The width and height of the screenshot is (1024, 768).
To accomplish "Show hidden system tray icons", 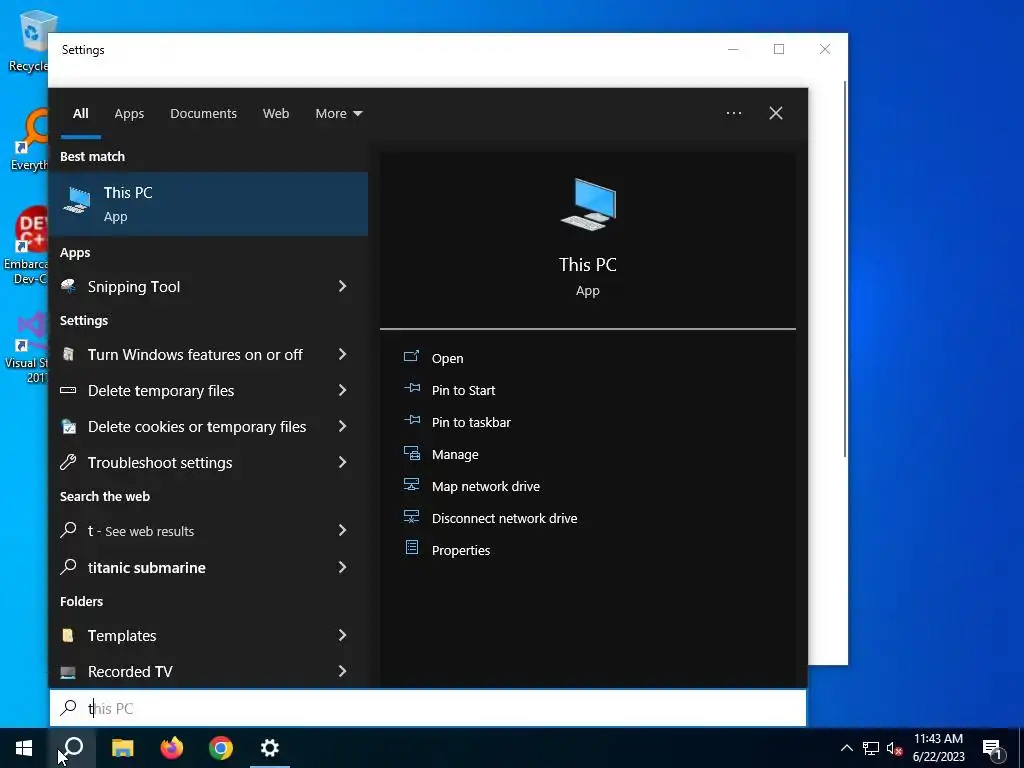I will pyautogui.click(x=846, y=748).
